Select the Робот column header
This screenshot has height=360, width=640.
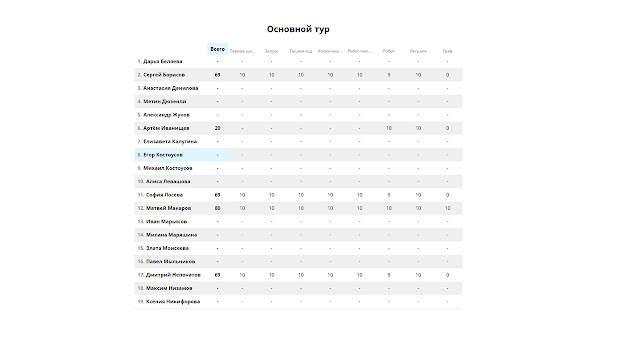pos(389,51)
